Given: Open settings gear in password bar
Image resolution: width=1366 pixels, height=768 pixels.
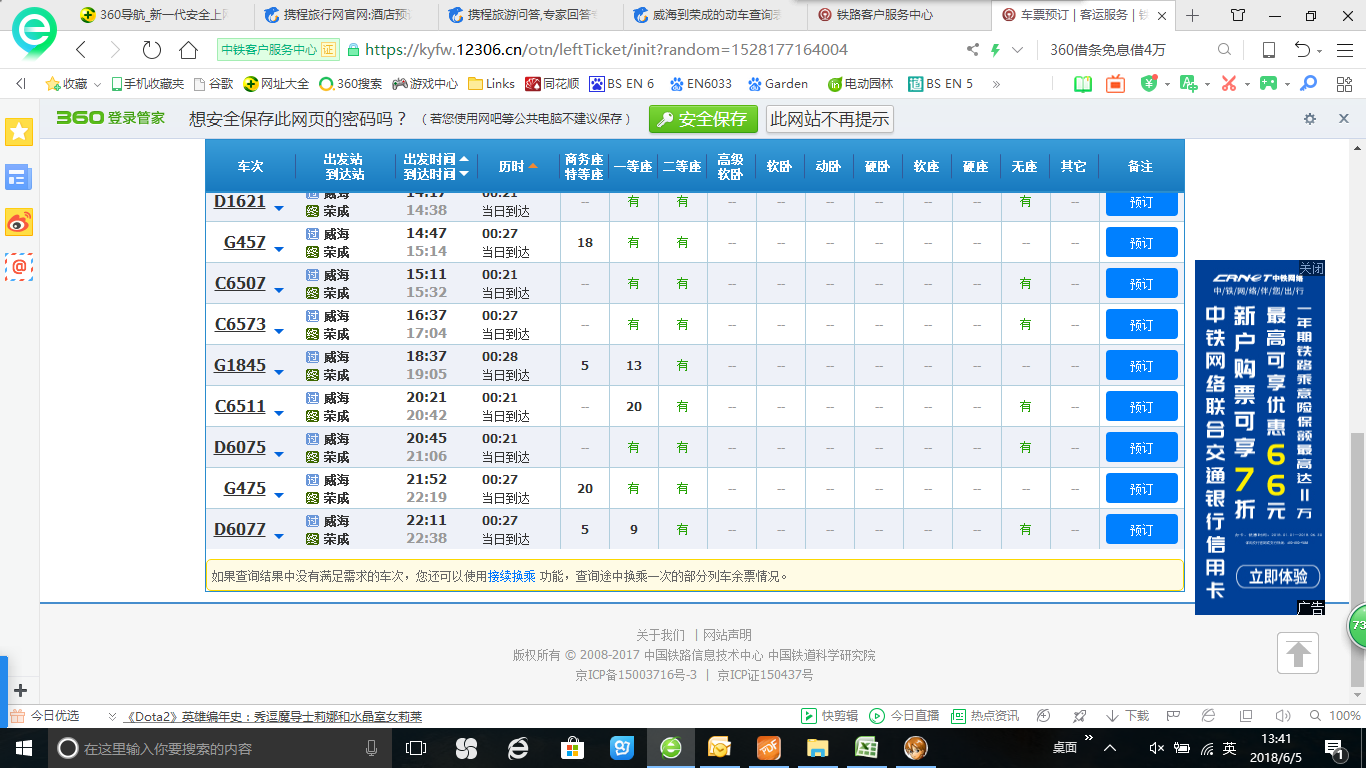Looking at the screenshot, I should 1310,119.
